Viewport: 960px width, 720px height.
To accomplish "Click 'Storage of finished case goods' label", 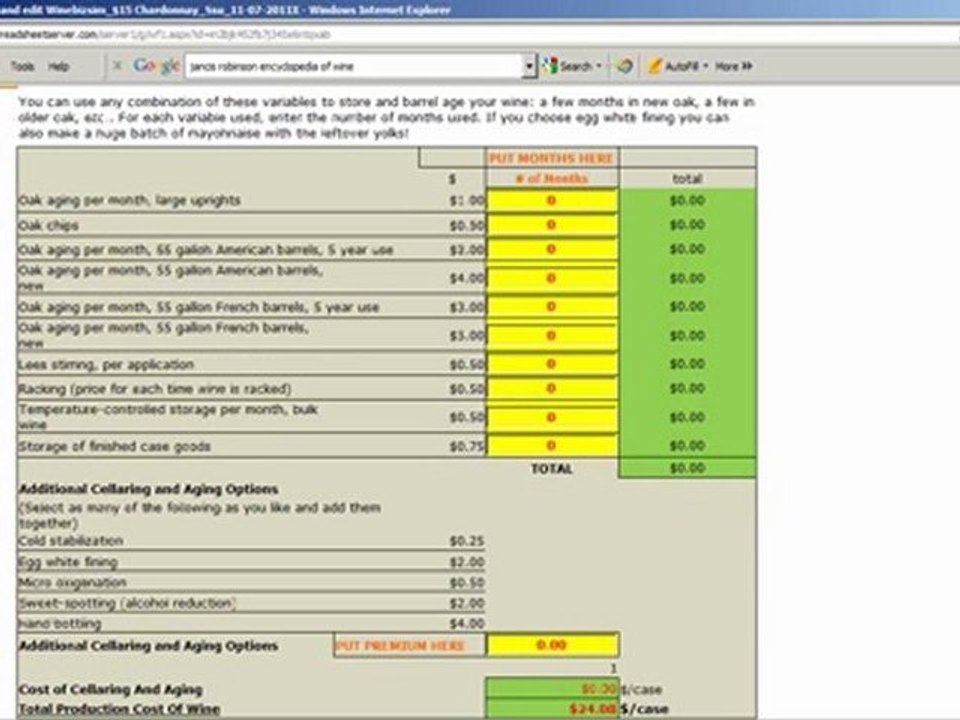I will click(114, 446).
